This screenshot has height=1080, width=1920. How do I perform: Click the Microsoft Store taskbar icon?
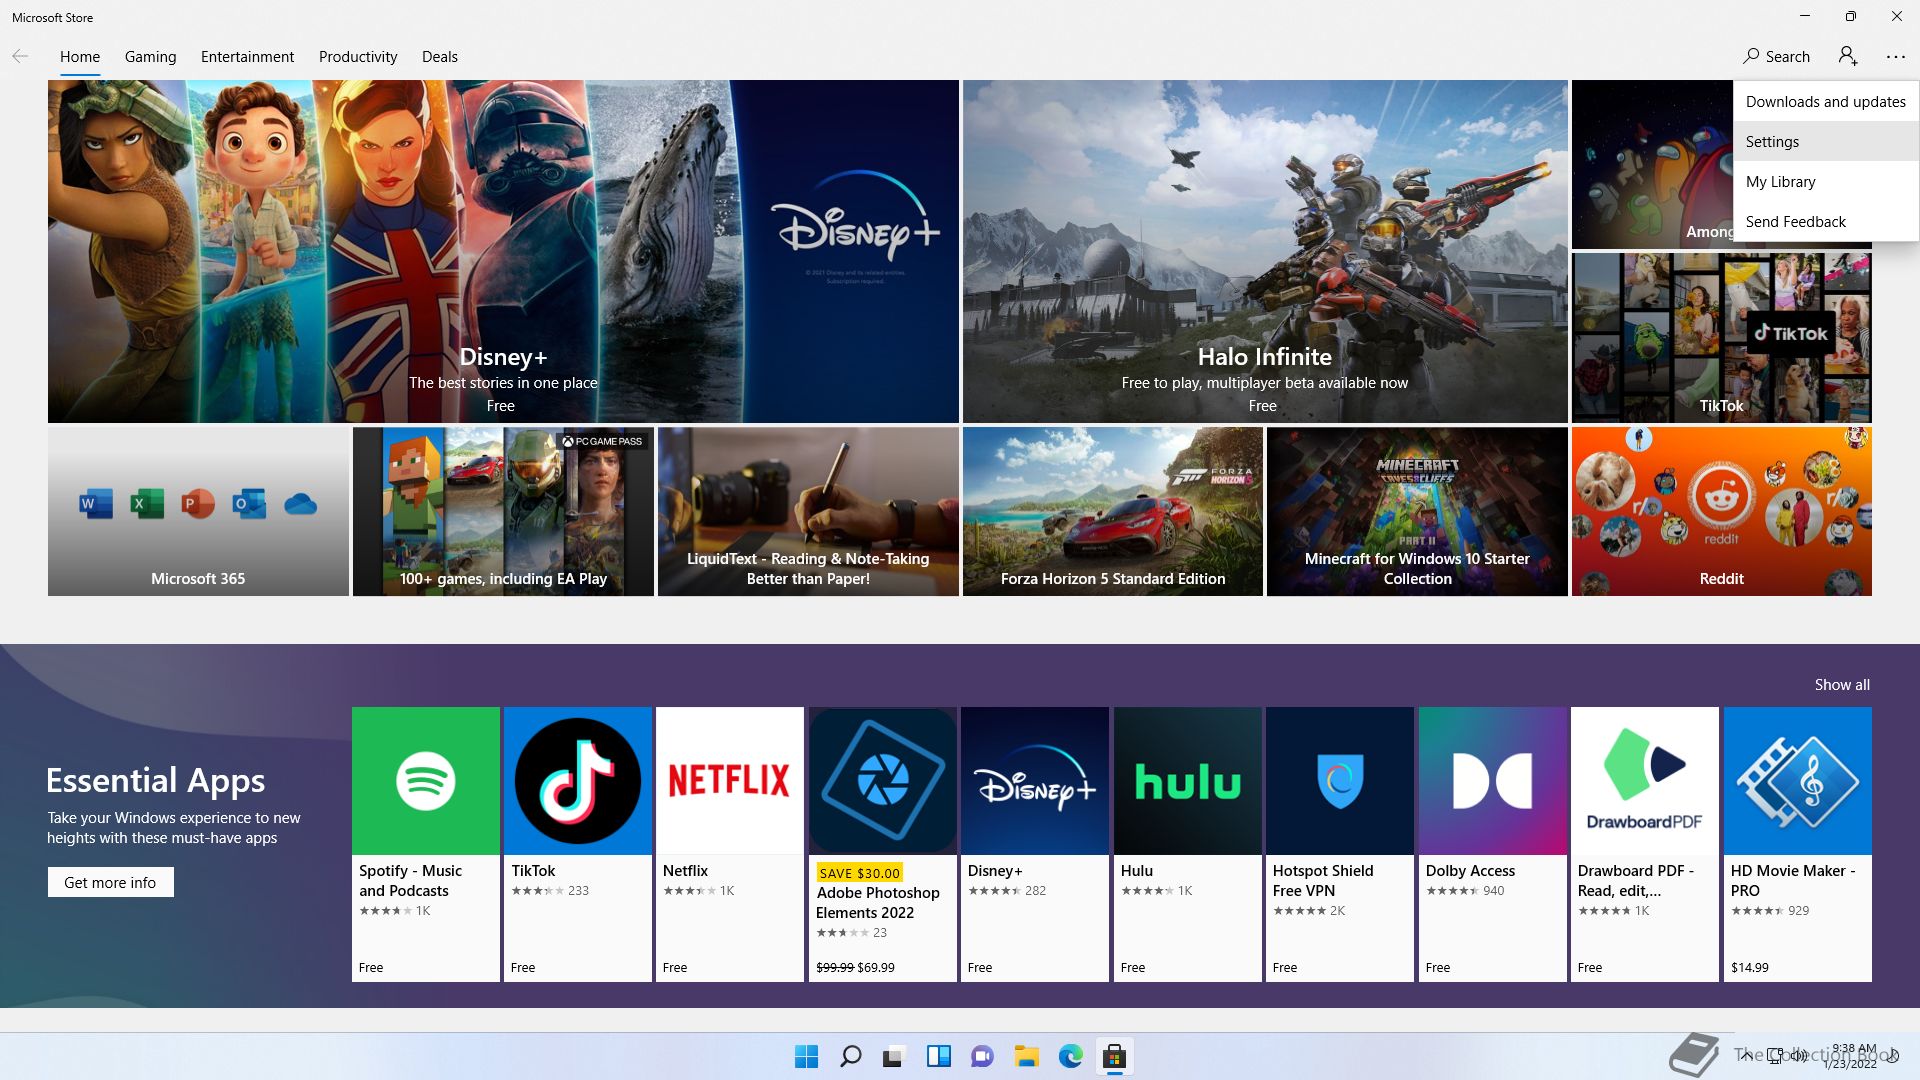pos(1114,1056)
